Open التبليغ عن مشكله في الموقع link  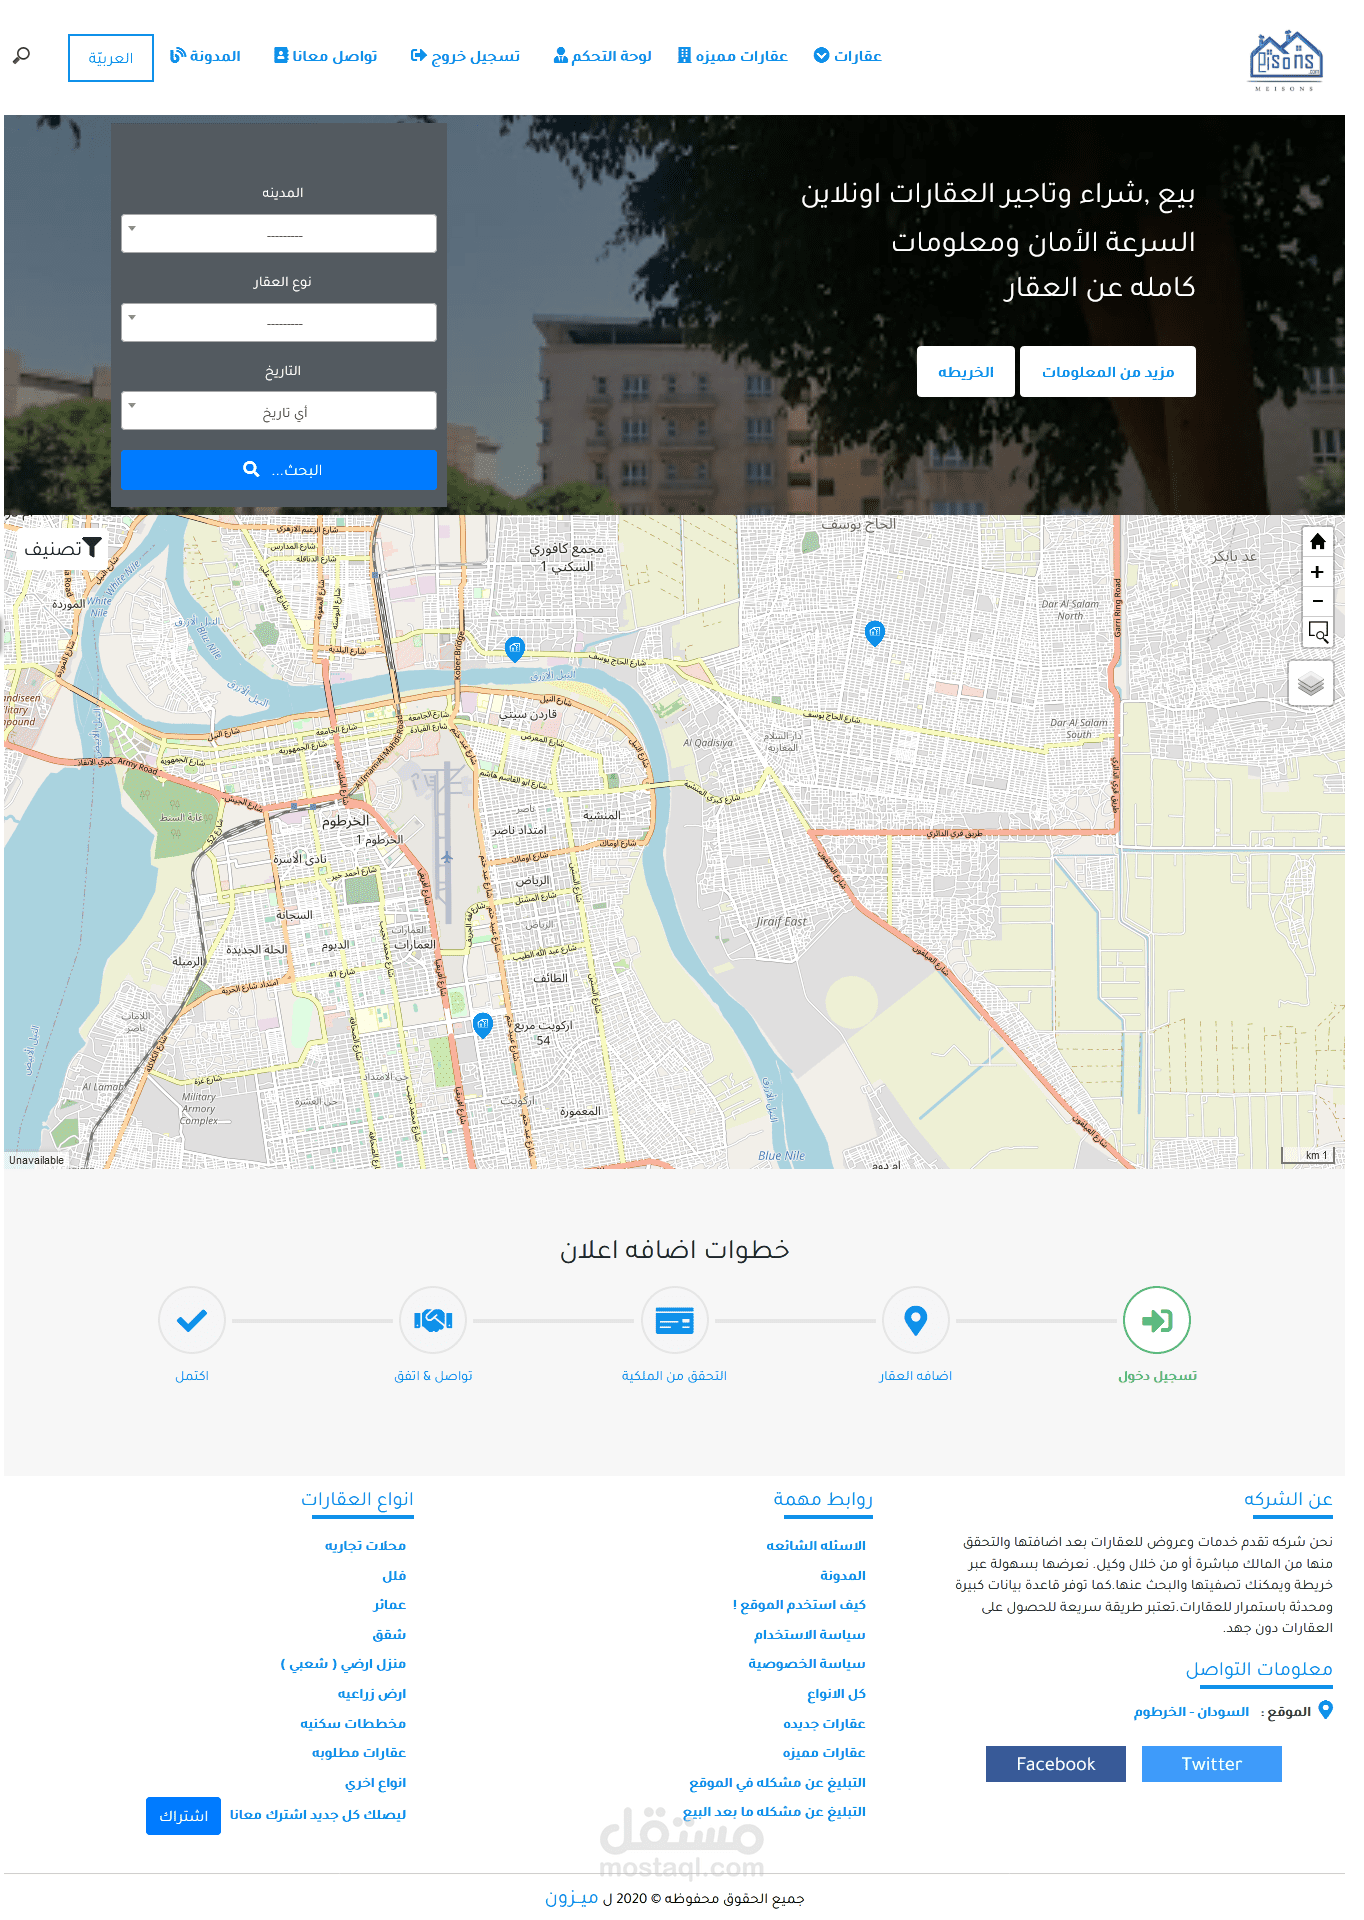pos(777,1783)
